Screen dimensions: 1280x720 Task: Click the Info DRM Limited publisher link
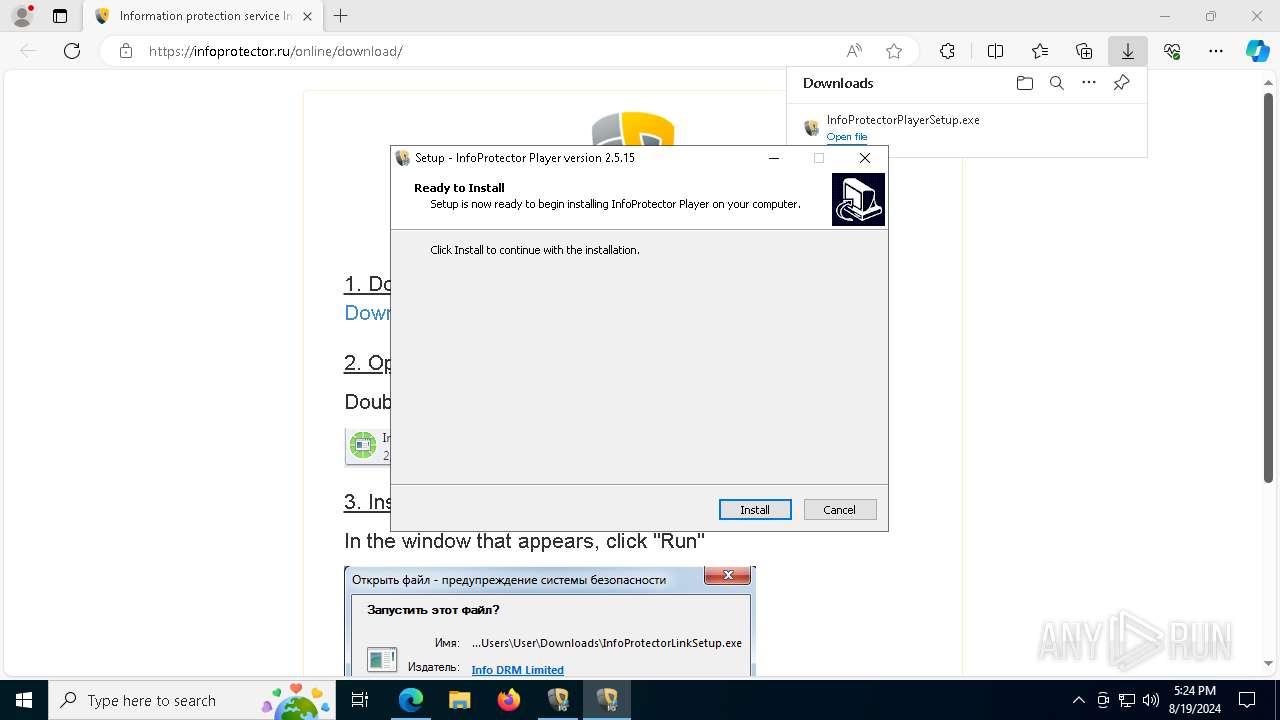[518, 670]
